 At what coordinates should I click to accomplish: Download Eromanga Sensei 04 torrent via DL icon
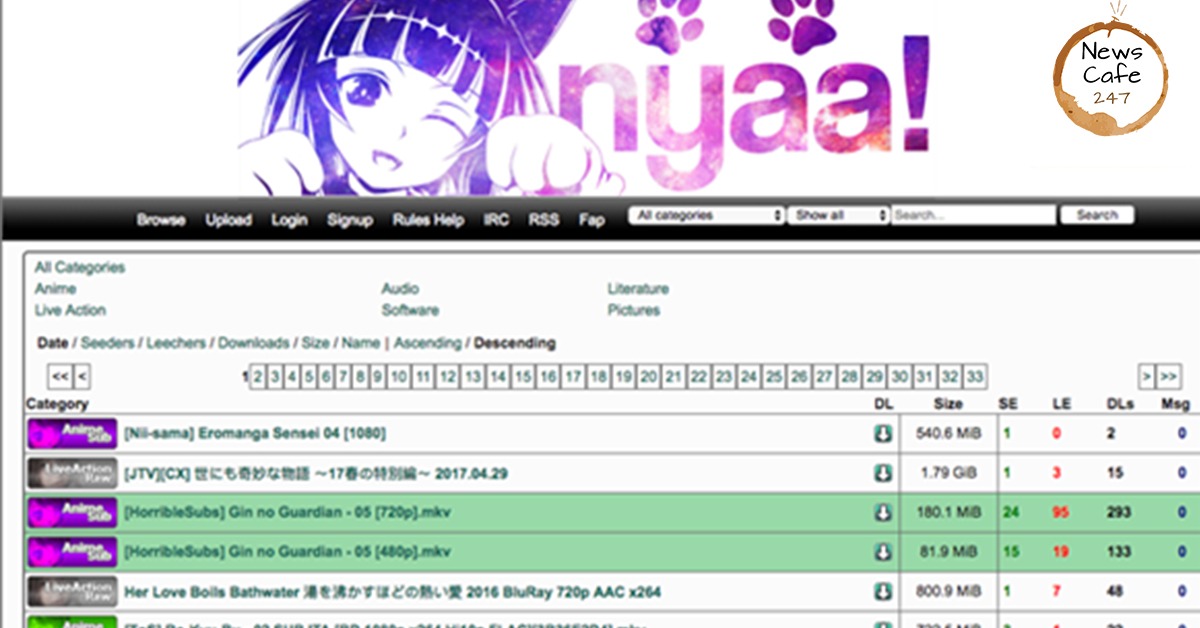tap(883, 433)
